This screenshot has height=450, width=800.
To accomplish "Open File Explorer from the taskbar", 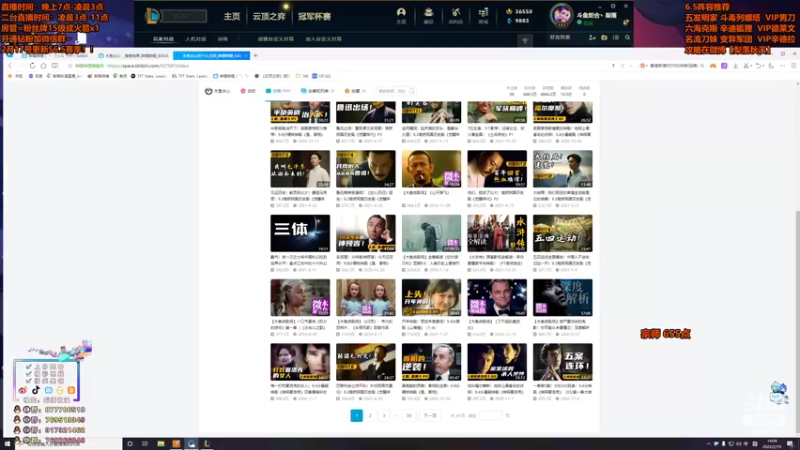I will 161,444.
